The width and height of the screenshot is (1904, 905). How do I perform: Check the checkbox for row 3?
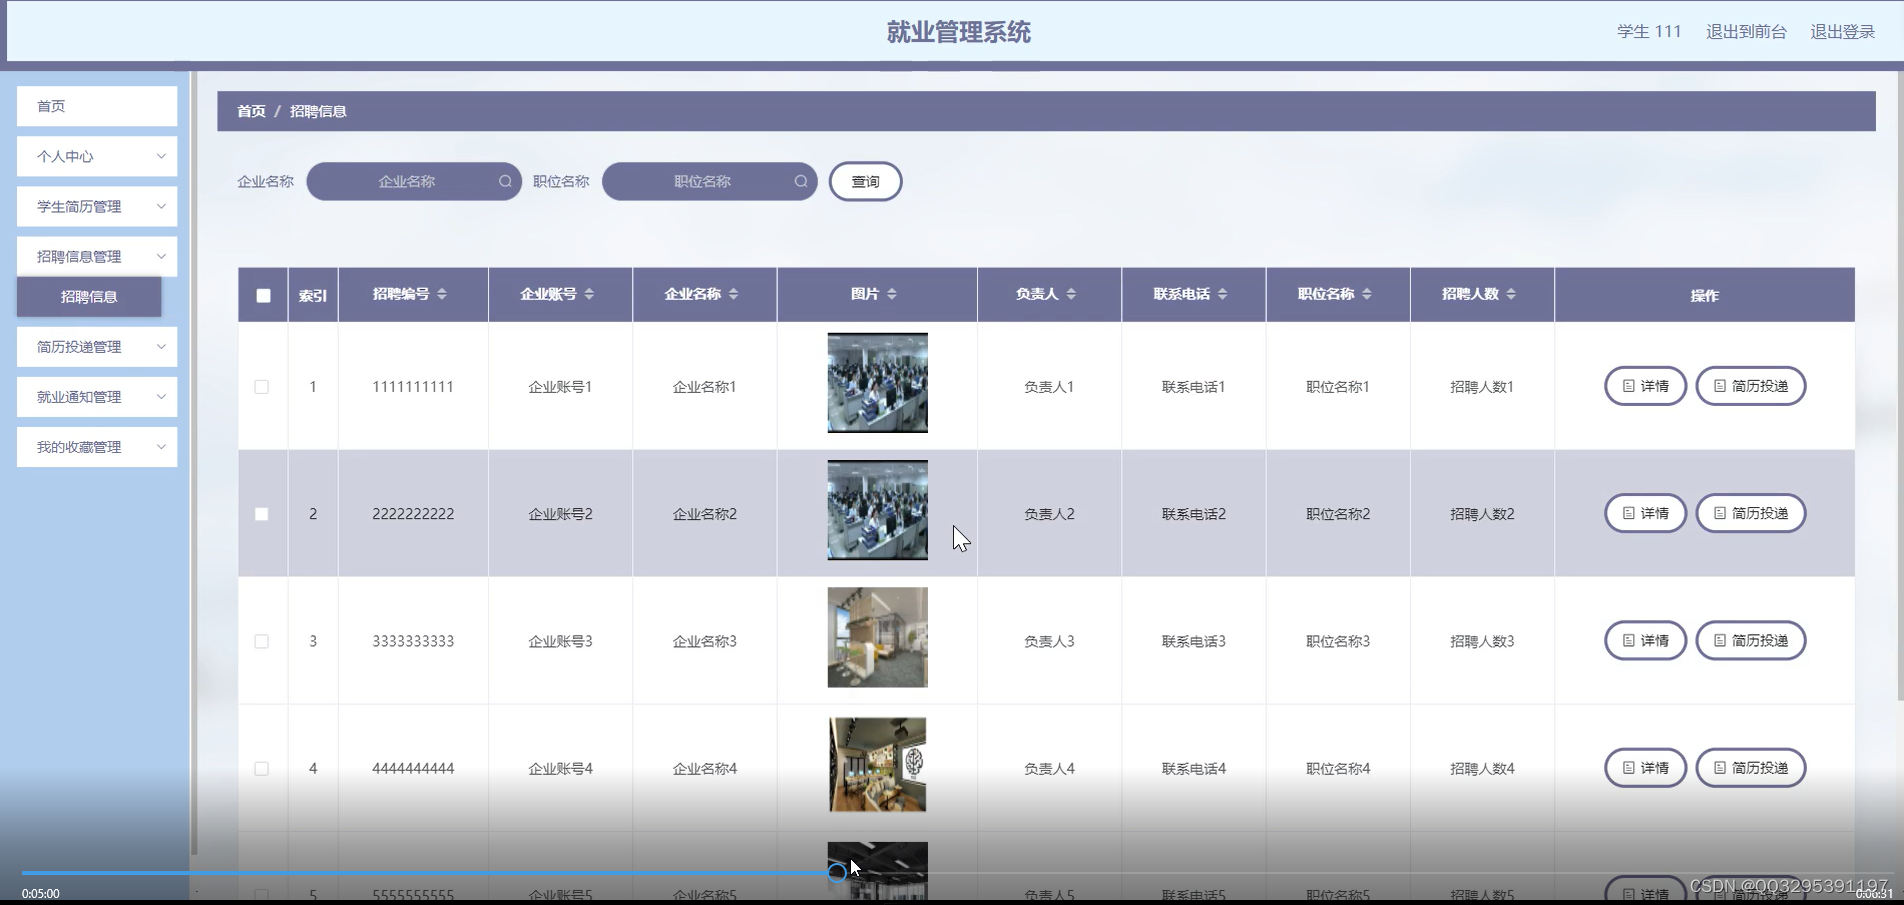pos(261,641)
